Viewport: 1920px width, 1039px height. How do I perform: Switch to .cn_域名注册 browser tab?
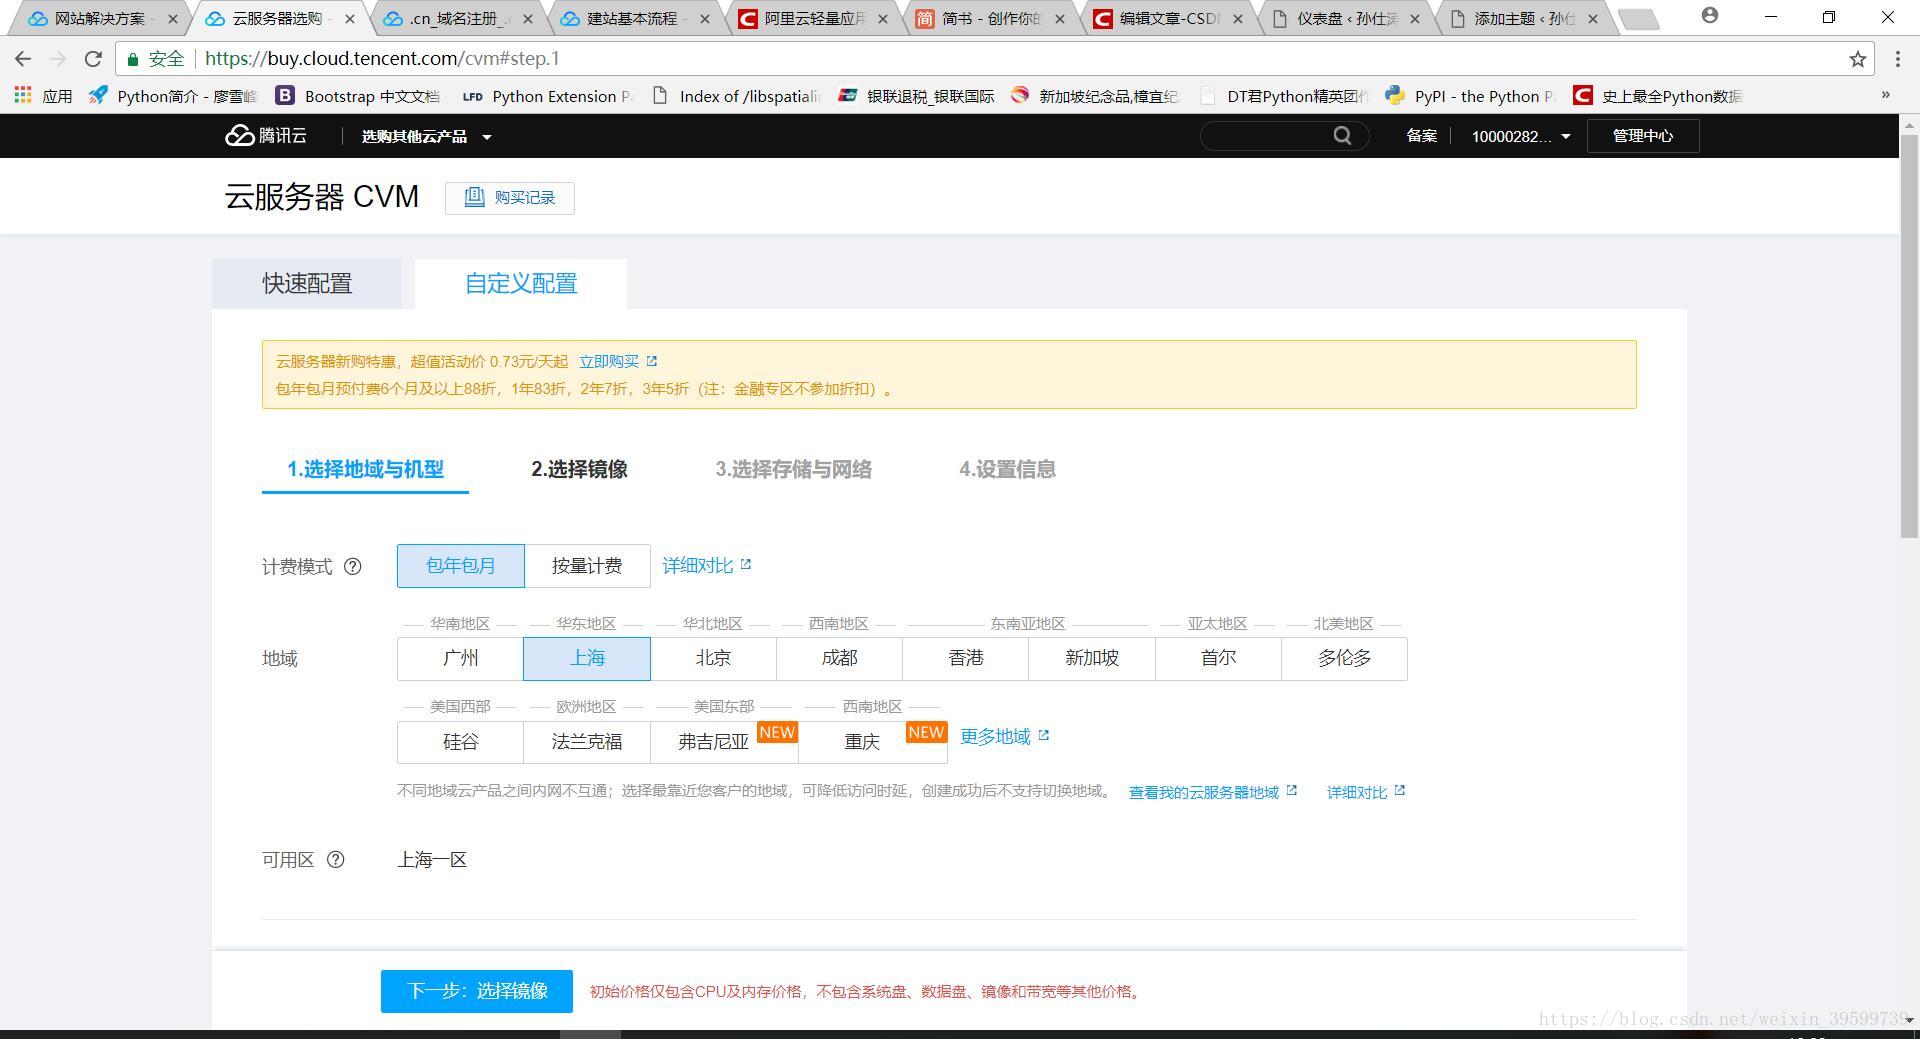(458, 18)
